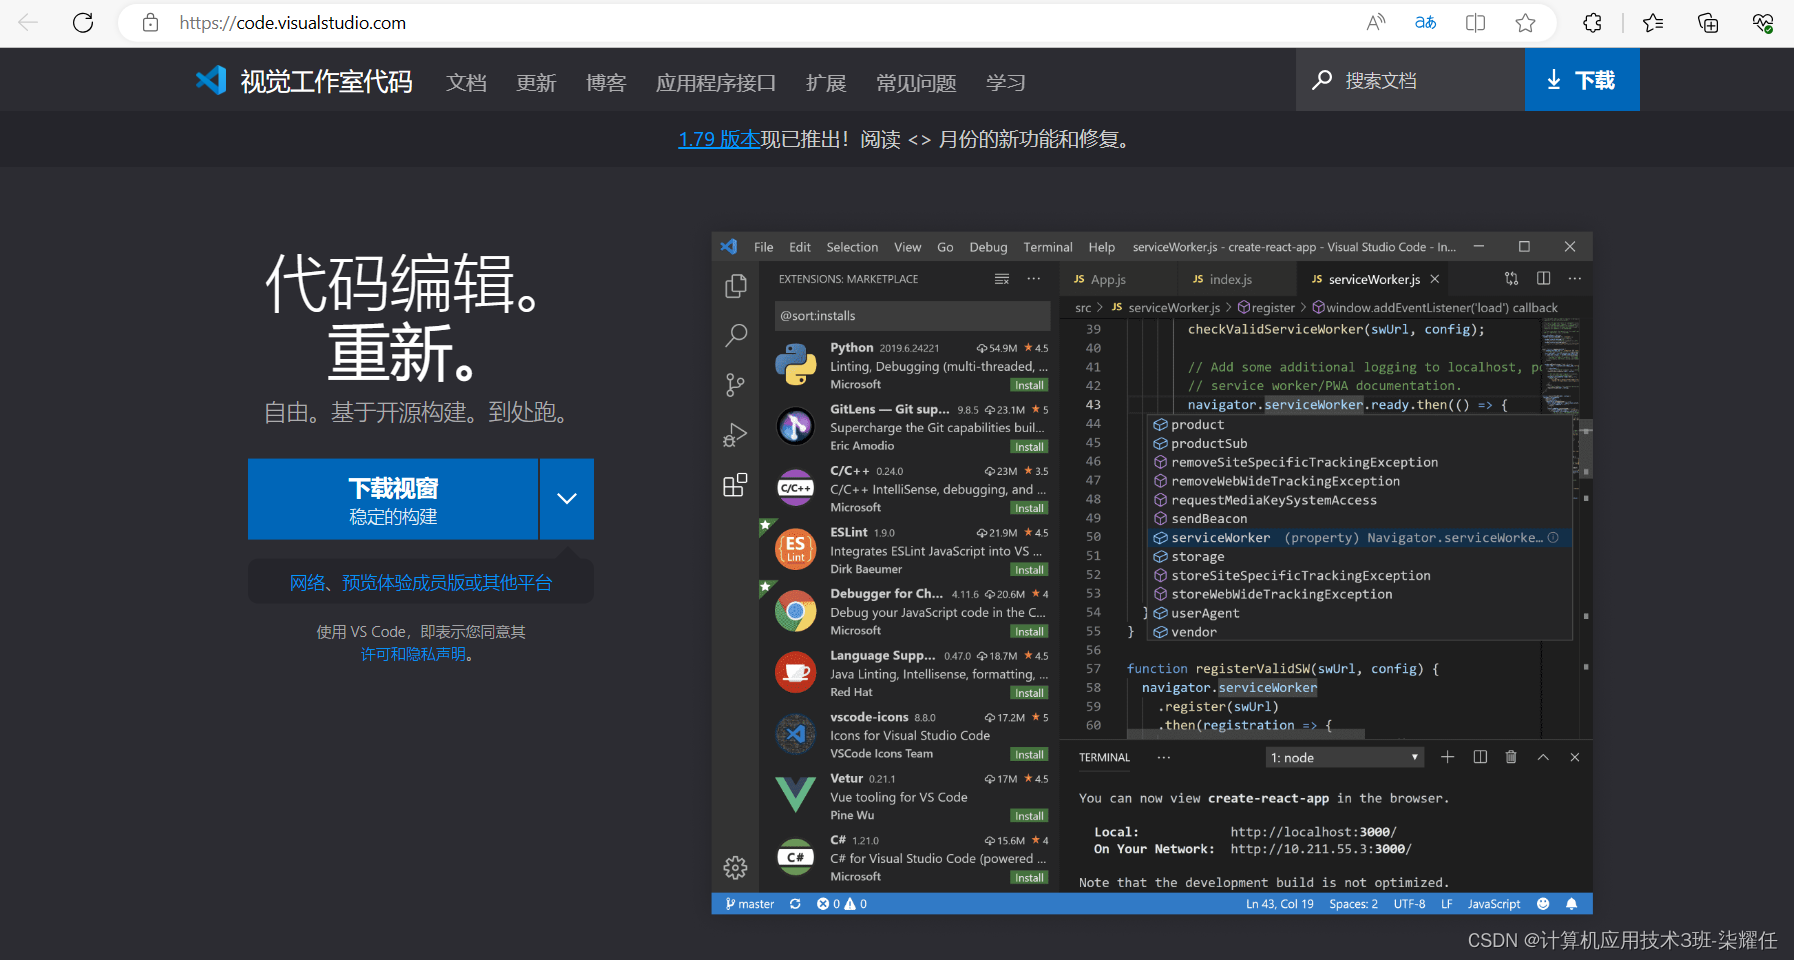Split the editor with the split icon
Image resolution: width=1794 pixels, height=960 pixels.
[x=1543, y=278]
